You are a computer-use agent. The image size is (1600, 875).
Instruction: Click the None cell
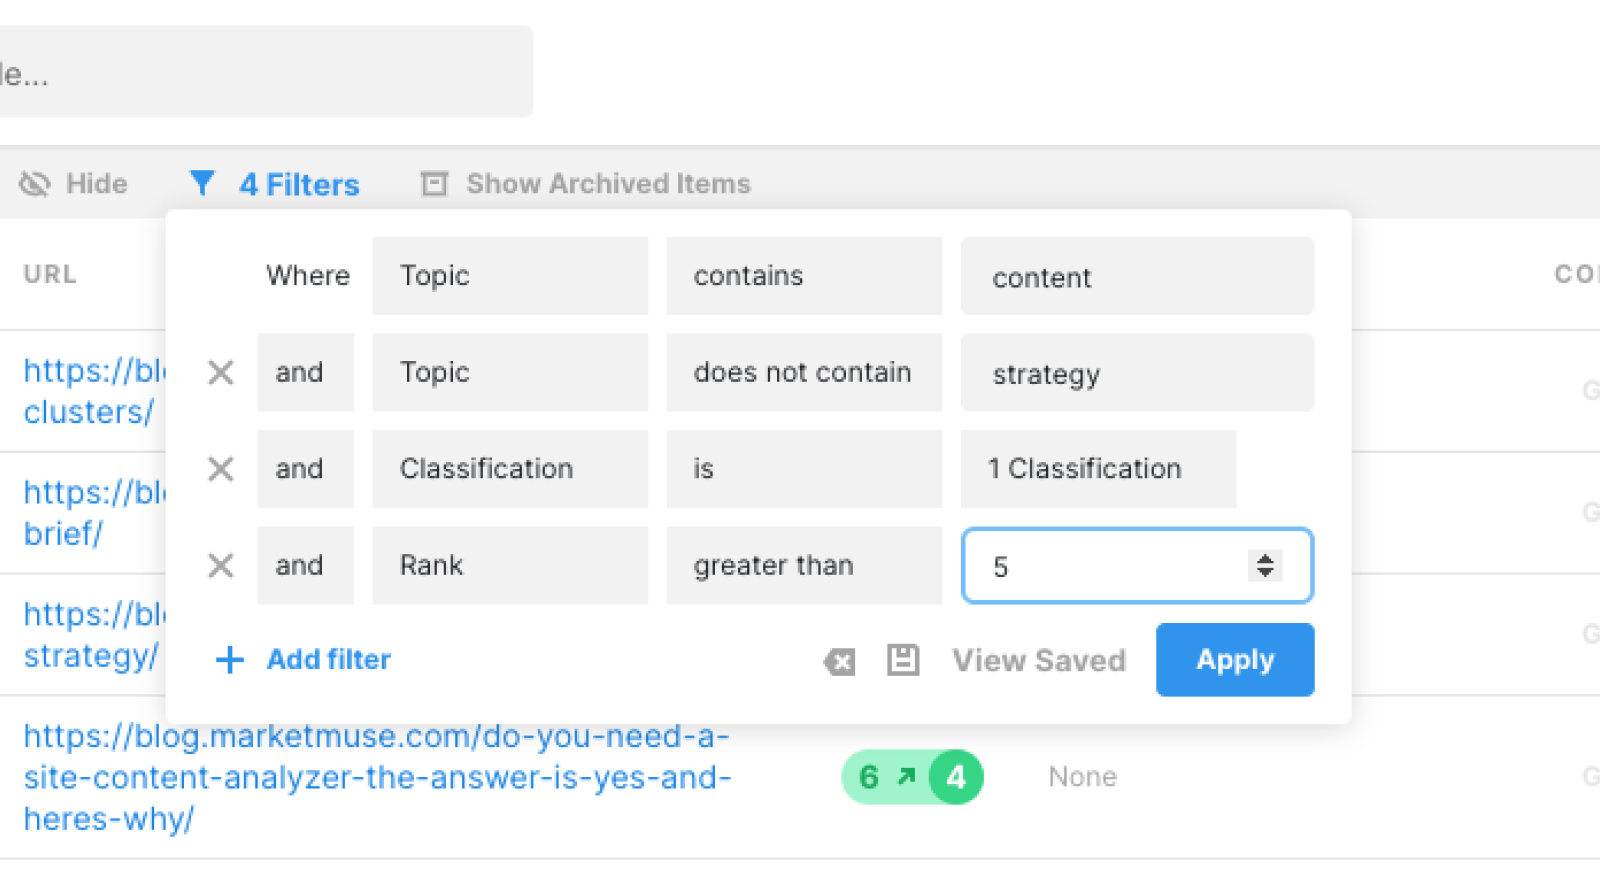point(1082,777)
